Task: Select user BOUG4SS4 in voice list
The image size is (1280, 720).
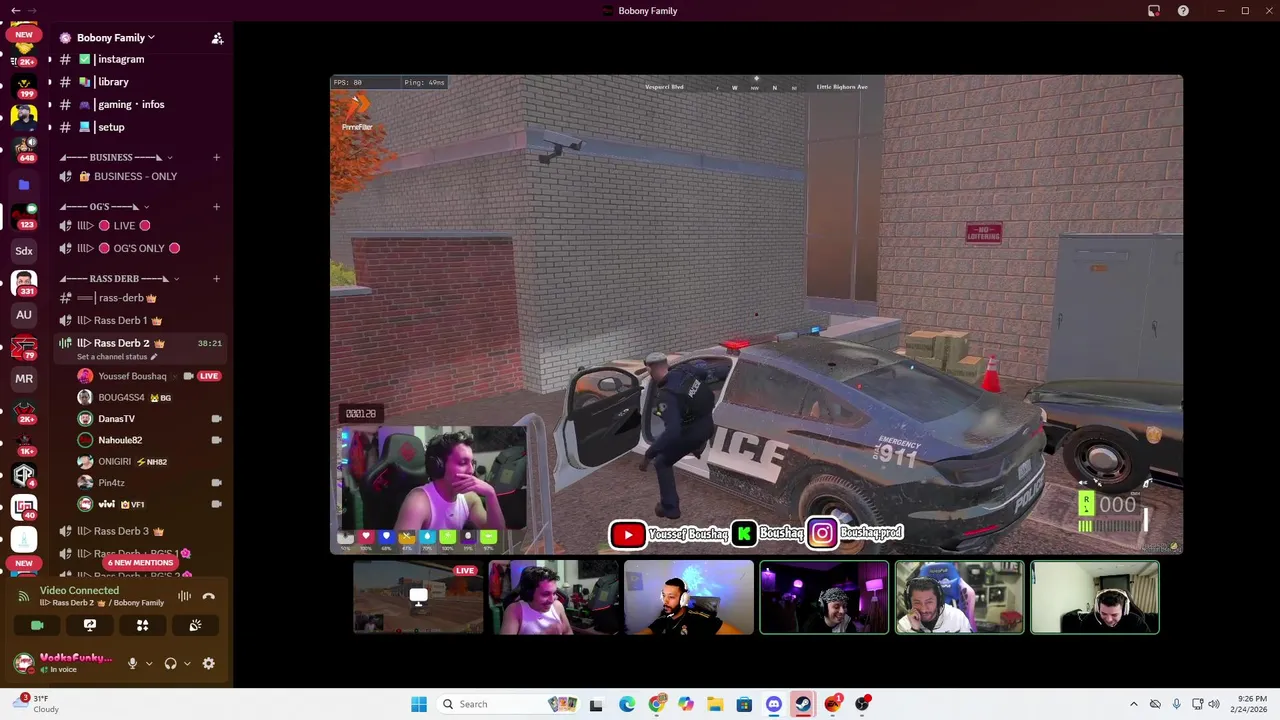Action: point(121,397)
